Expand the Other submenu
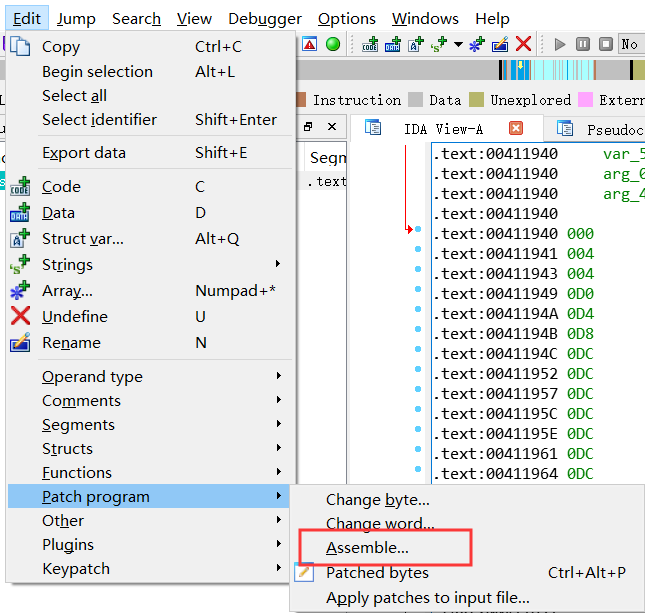This screenshot has height=613, width=645. pyautogui.click(x=278, y=520)
